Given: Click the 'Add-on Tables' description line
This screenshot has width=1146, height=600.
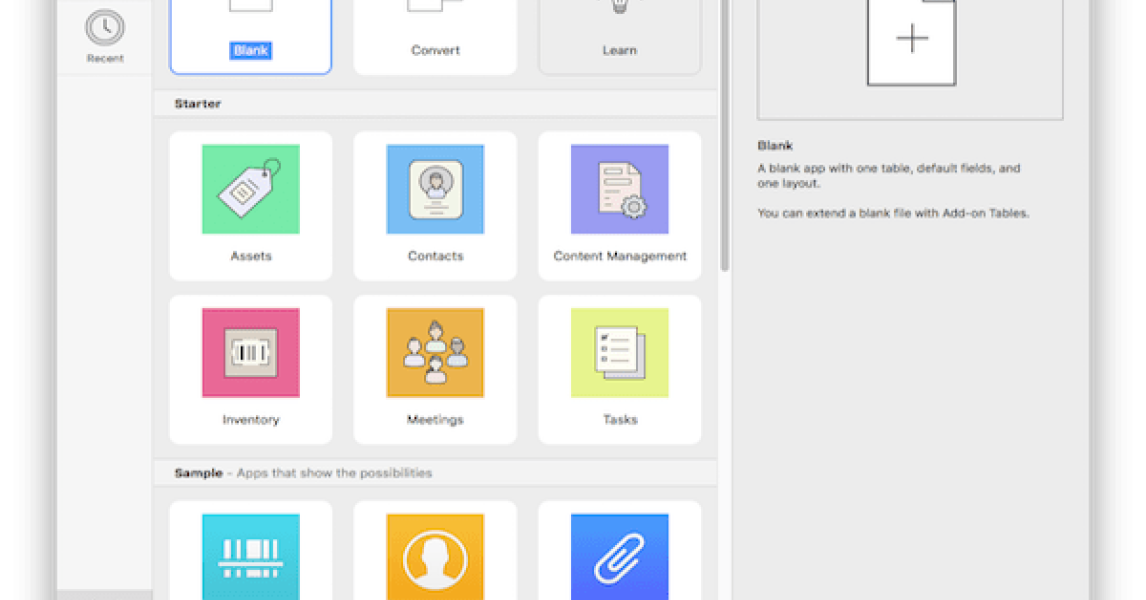Looking at the screenshot, I should click(x=893, y=213).
